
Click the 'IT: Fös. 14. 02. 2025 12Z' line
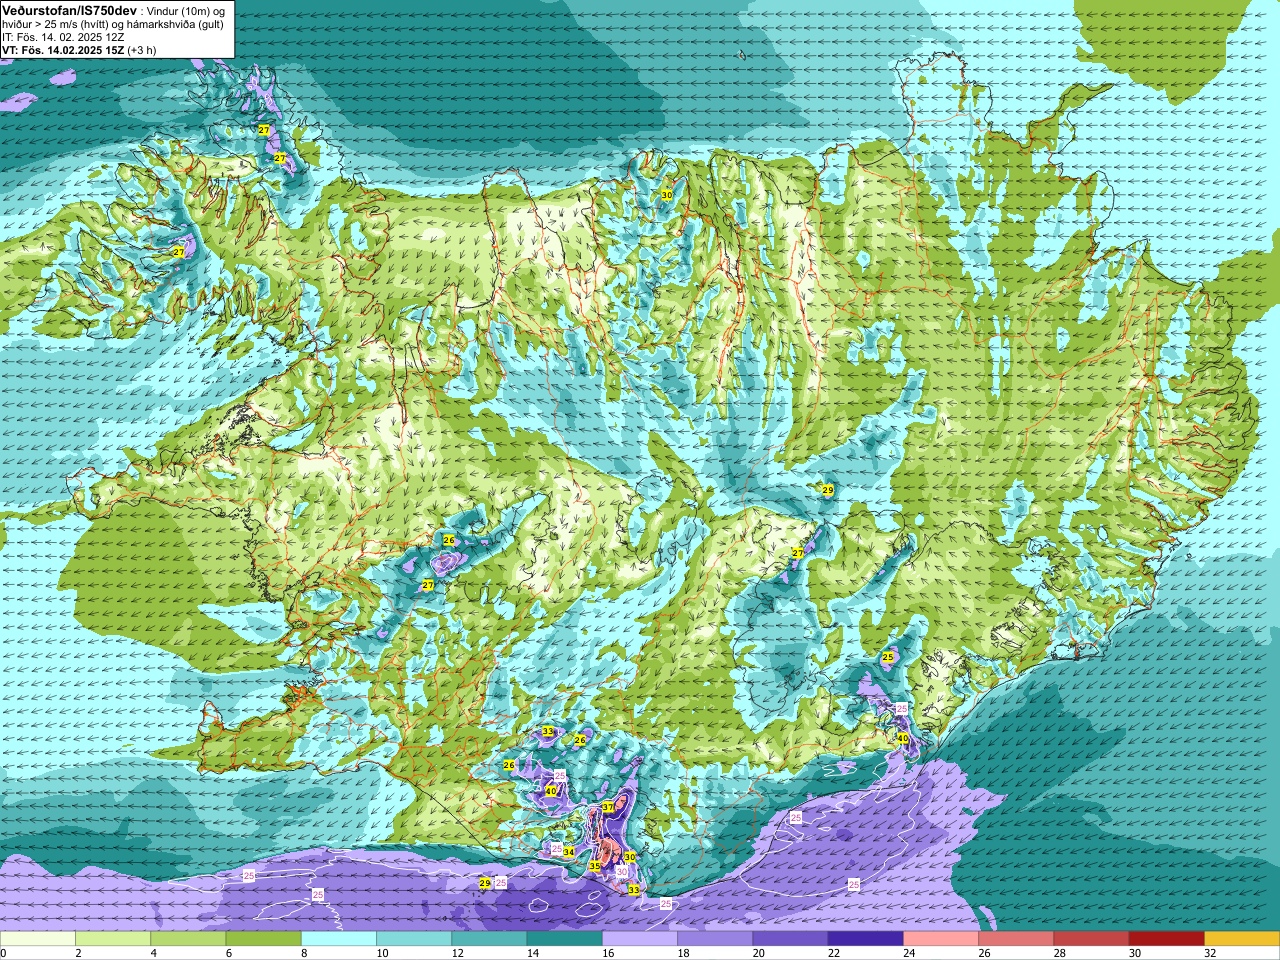coord(63,37)
